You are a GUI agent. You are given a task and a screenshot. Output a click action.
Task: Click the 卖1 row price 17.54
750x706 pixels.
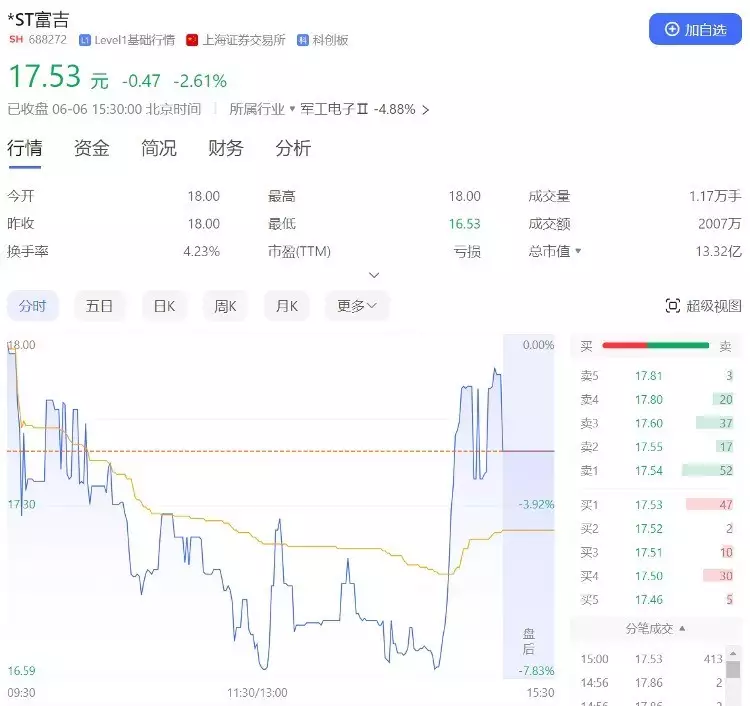tap(649, 471)
